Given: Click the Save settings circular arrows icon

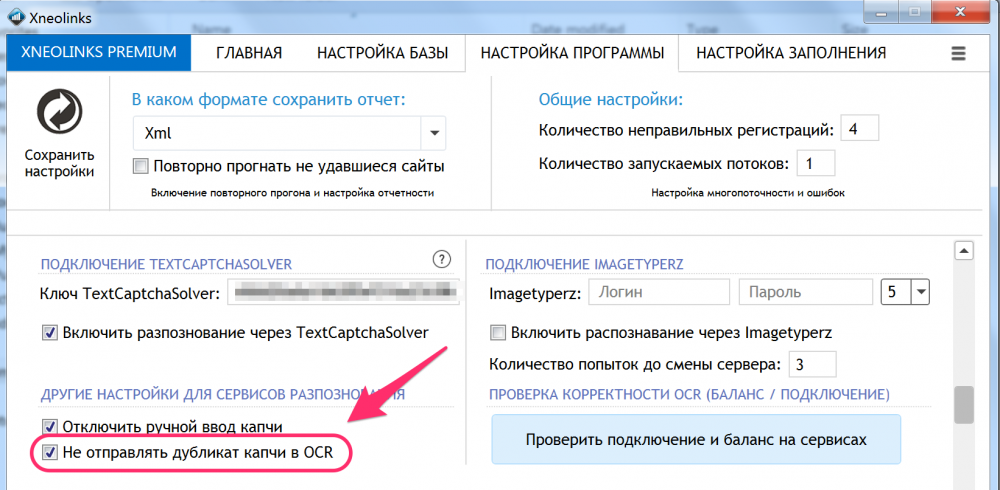Looking at the screenshot, I should point(59,114).
